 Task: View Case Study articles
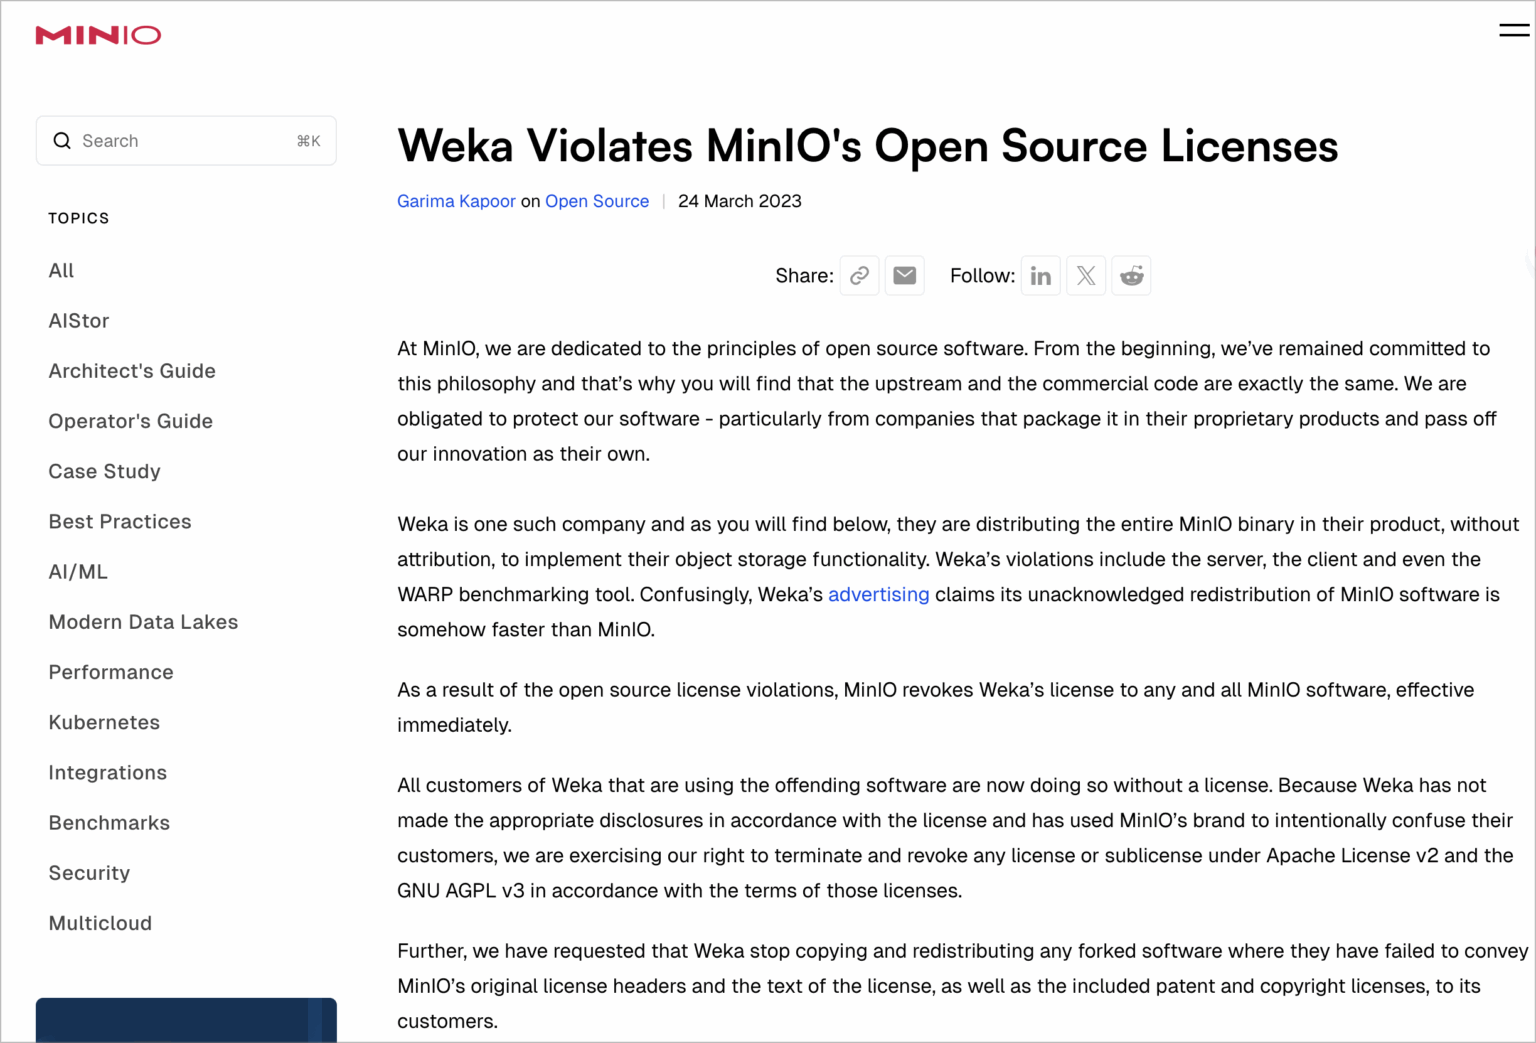click(104, 471)
